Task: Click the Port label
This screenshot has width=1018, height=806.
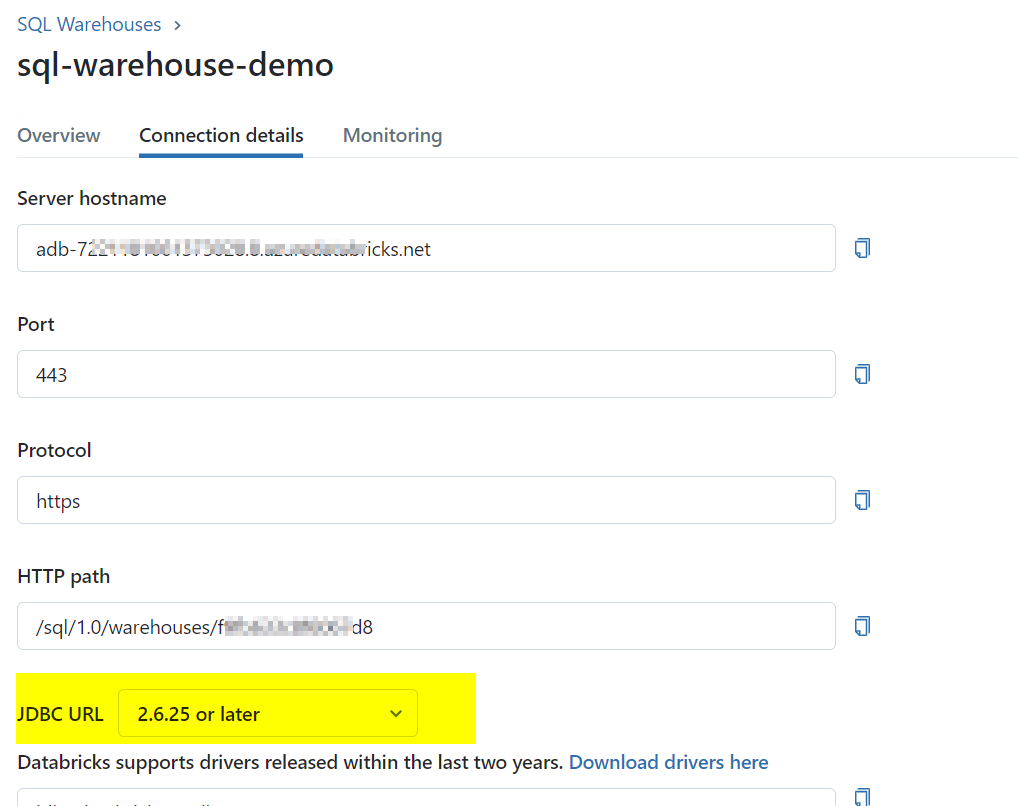Action: (x=36, y=324)
